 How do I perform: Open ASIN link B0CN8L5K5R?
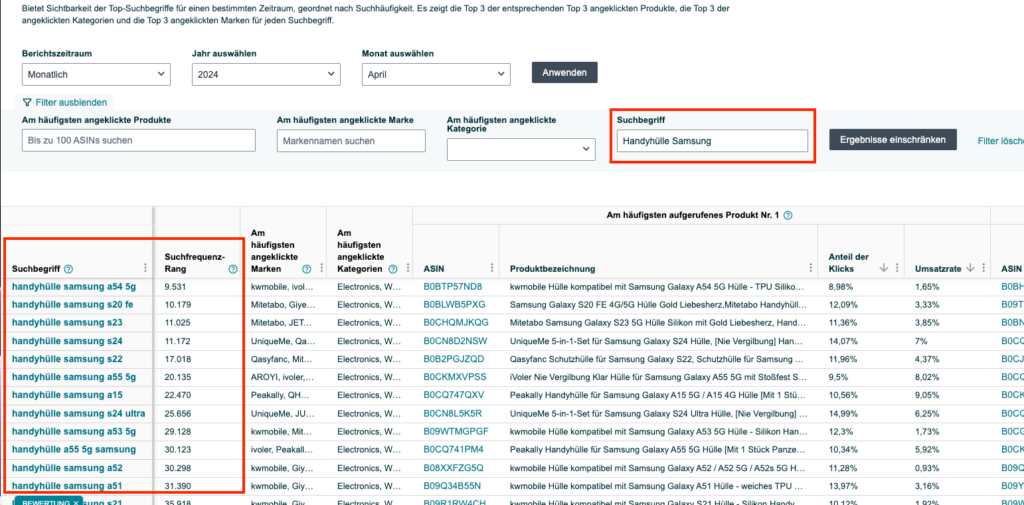tap(453, 414)
